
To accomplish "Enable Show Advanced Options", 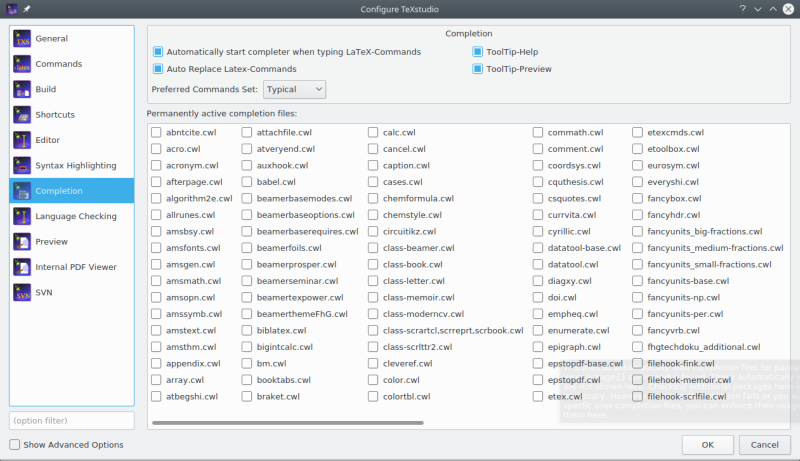I will click(x=15, y=445).
